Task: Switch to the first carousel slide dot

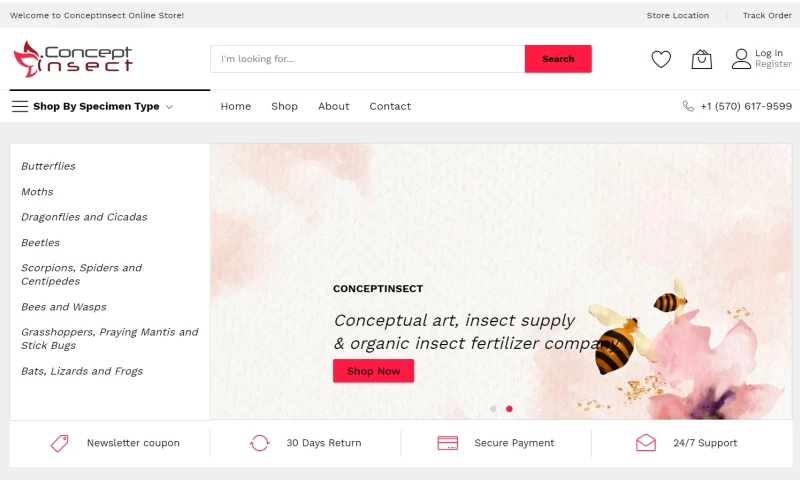Action: point(493,409)
